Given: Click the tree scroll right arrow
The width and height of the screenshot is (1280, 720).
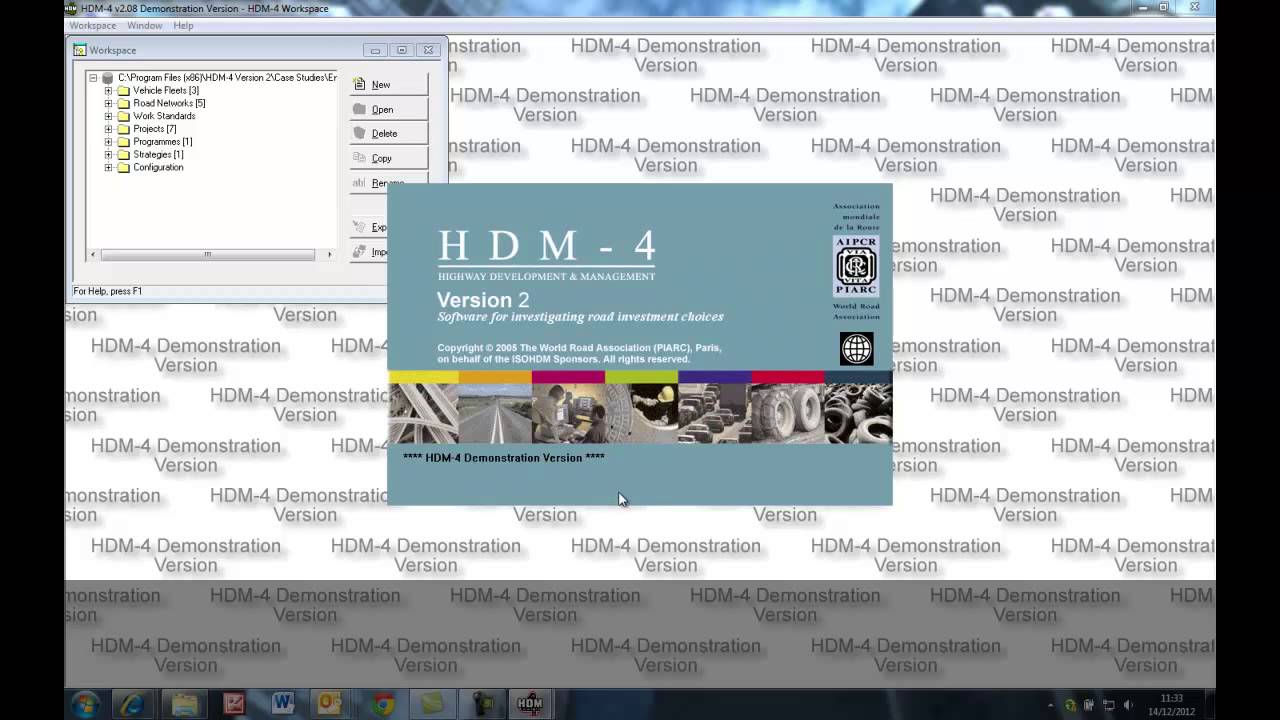Looking at the screenshot, I should [x=329, y=255].
